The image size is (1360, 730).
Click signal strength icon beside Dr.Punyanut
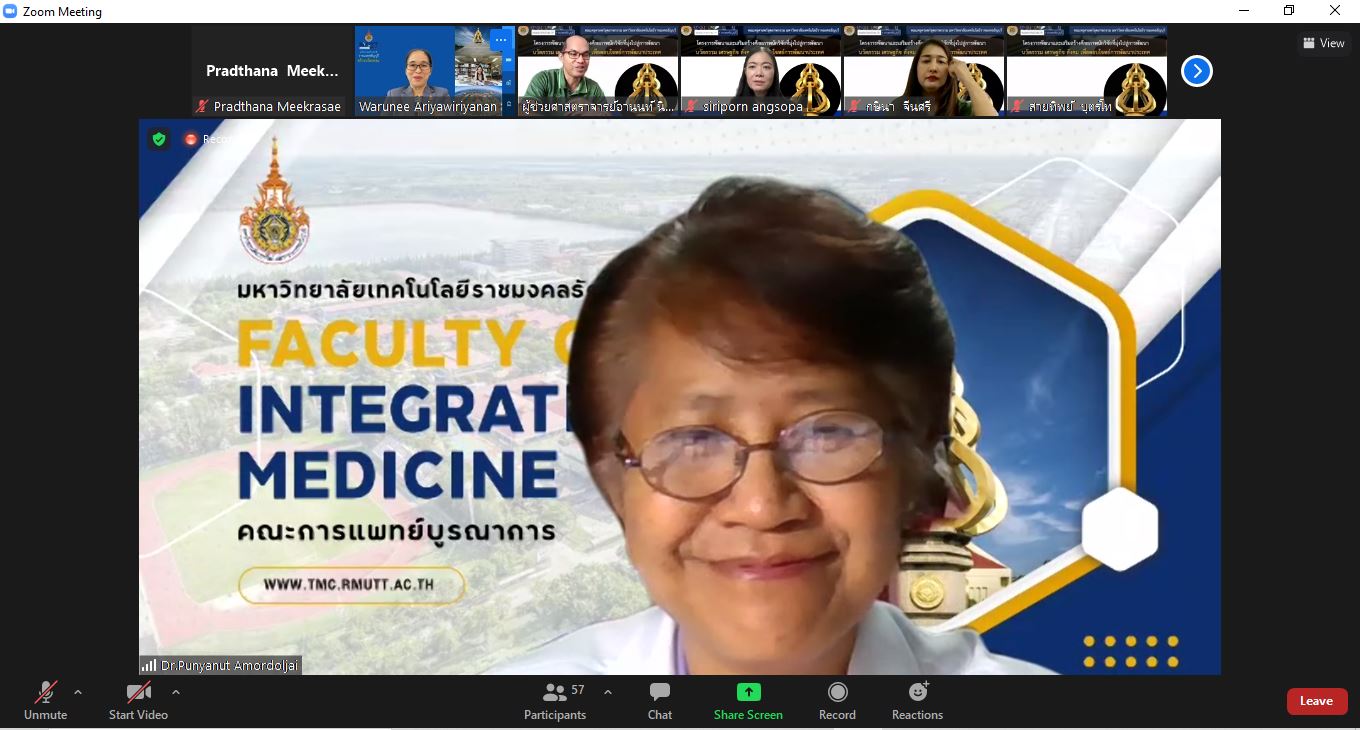149,665
